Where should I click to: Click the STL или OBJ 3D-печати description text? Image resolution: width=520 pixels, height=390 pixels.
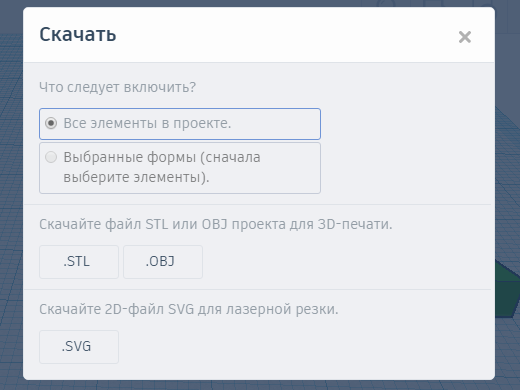point(216,224)
